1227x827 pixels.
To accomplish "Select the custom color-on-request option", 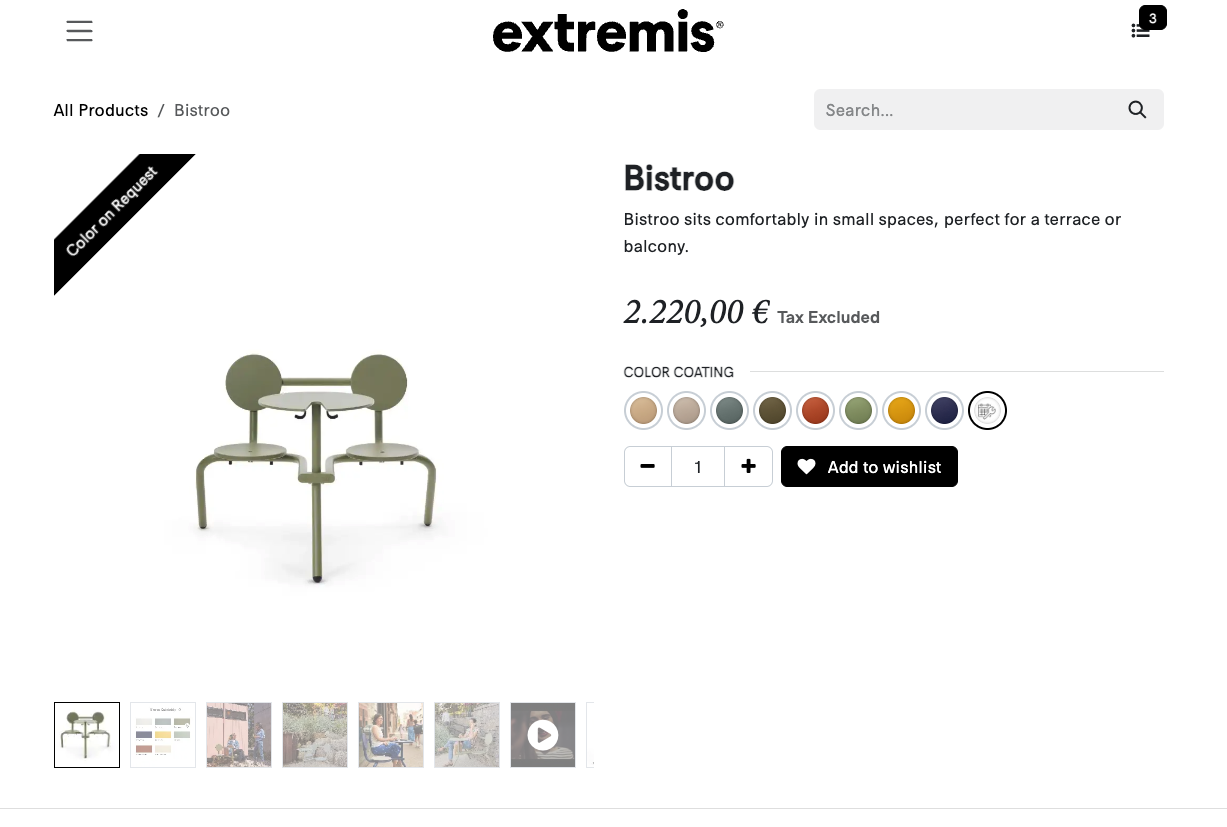I will pyautogui.click(x=988, y=410).
